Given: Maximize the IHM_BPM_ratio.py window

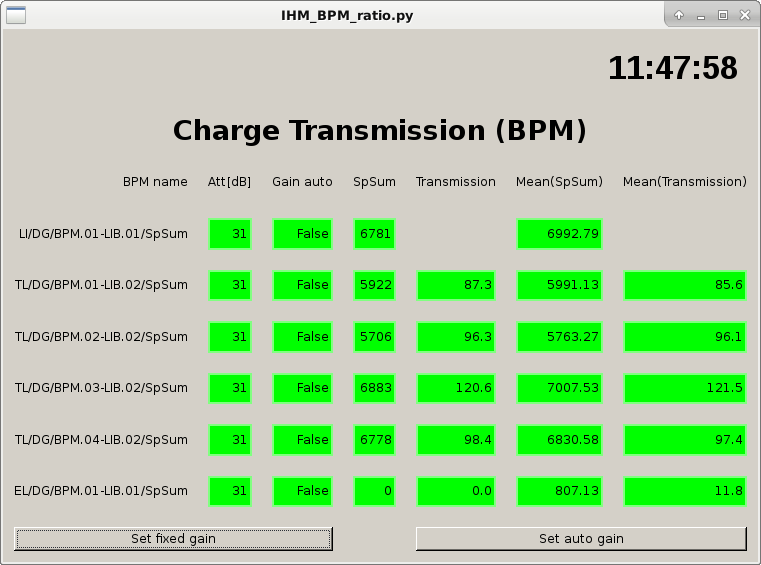Looking at the screenshot, I should 723,15.
